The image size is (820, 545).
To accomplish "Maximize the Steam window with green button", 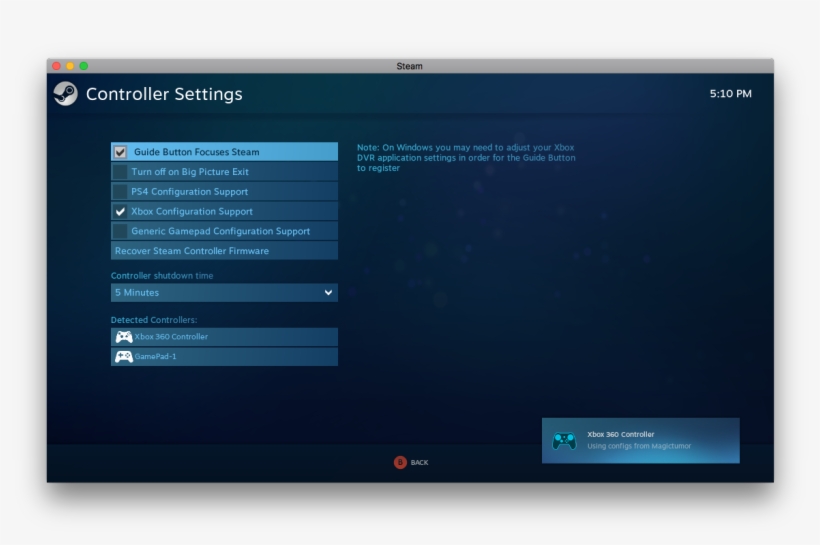I will tap(84, 66).
